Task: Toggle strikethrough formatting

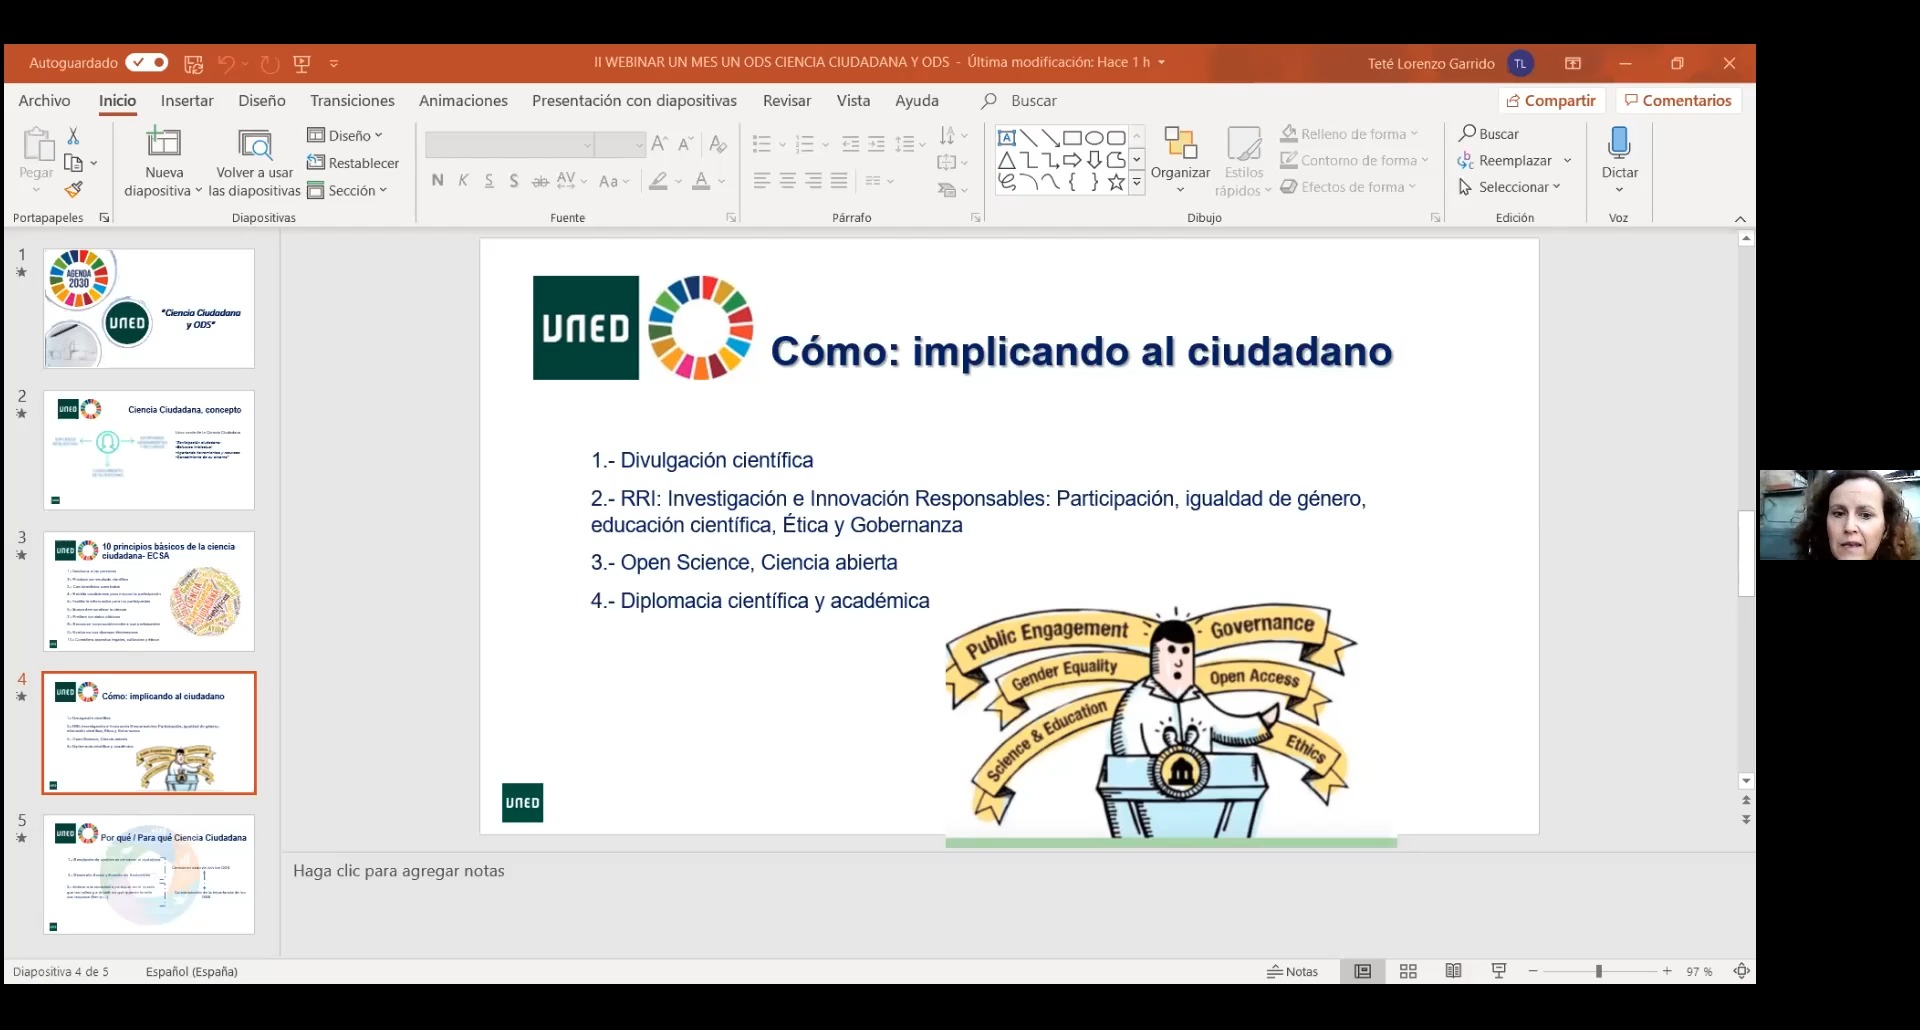Action: point(540,181)
